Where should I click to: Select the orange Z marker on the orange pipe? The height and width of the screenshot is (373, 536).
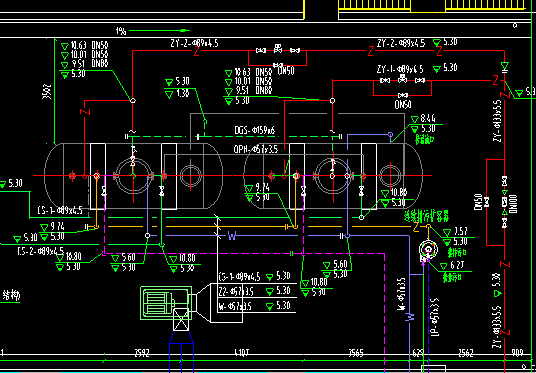[416, 227]
